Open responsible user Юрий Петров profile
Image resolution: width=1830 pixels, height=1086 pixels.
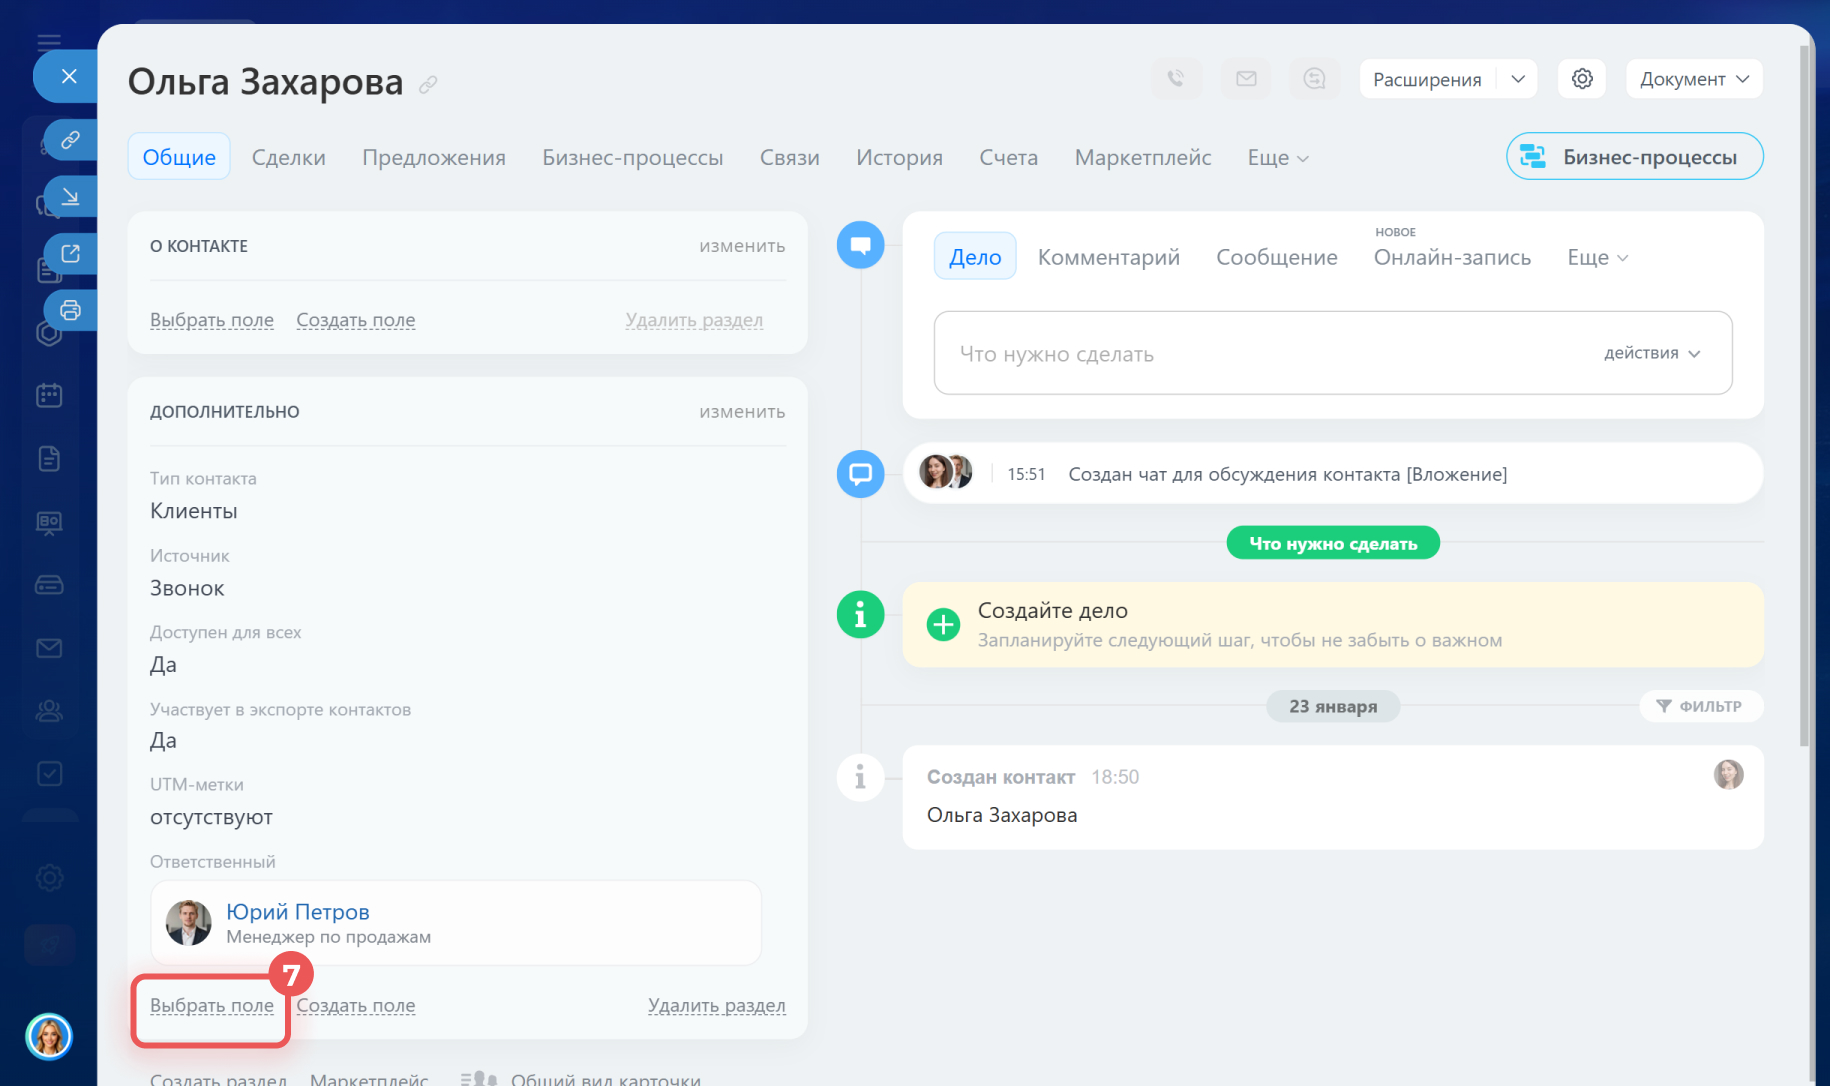coord(297,911)
